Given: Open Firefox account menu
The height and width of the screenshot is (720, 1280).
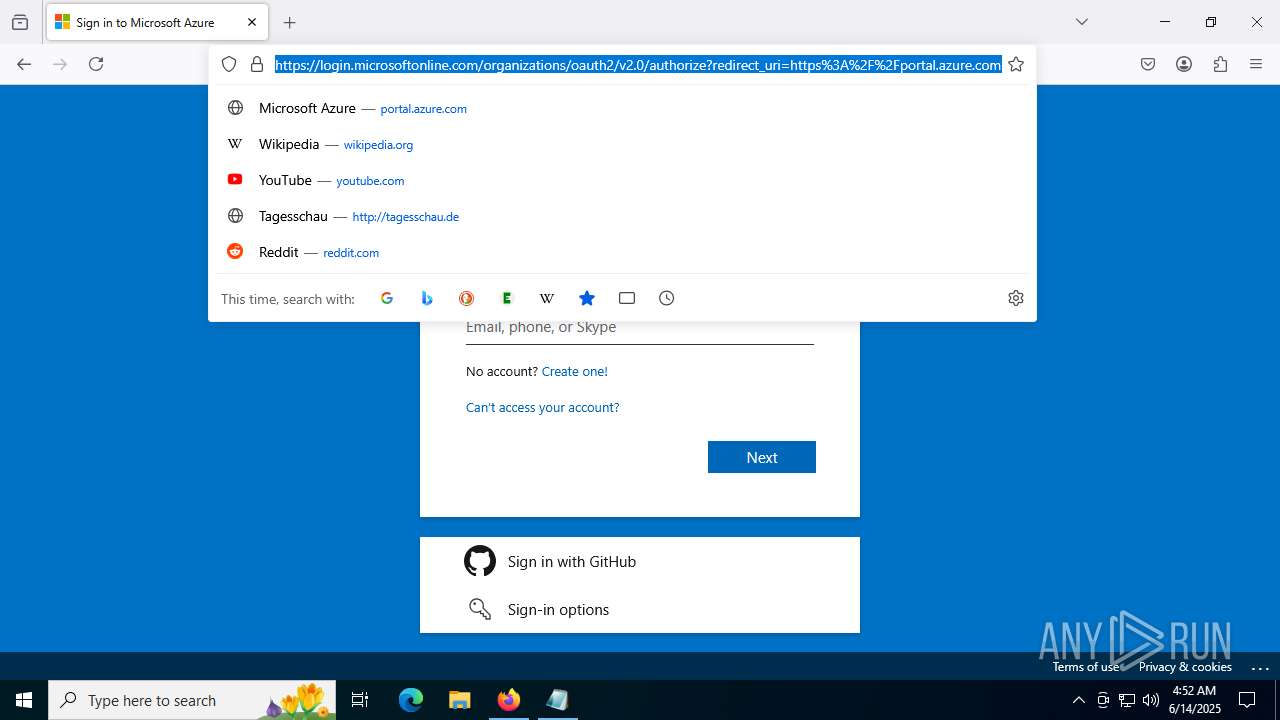Looking at the screenshot, I should tap(1184, 64).
